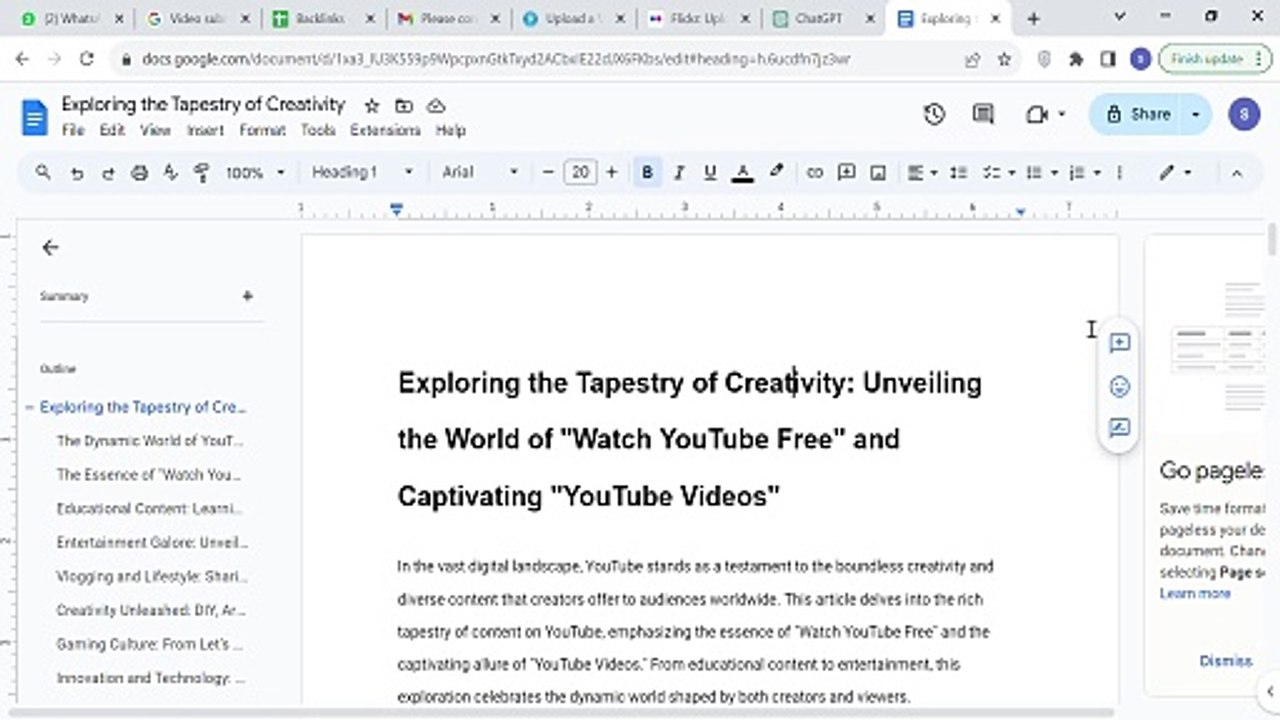Open the search menus magnifier tool
1280x720 pixels.
point(43,172)
